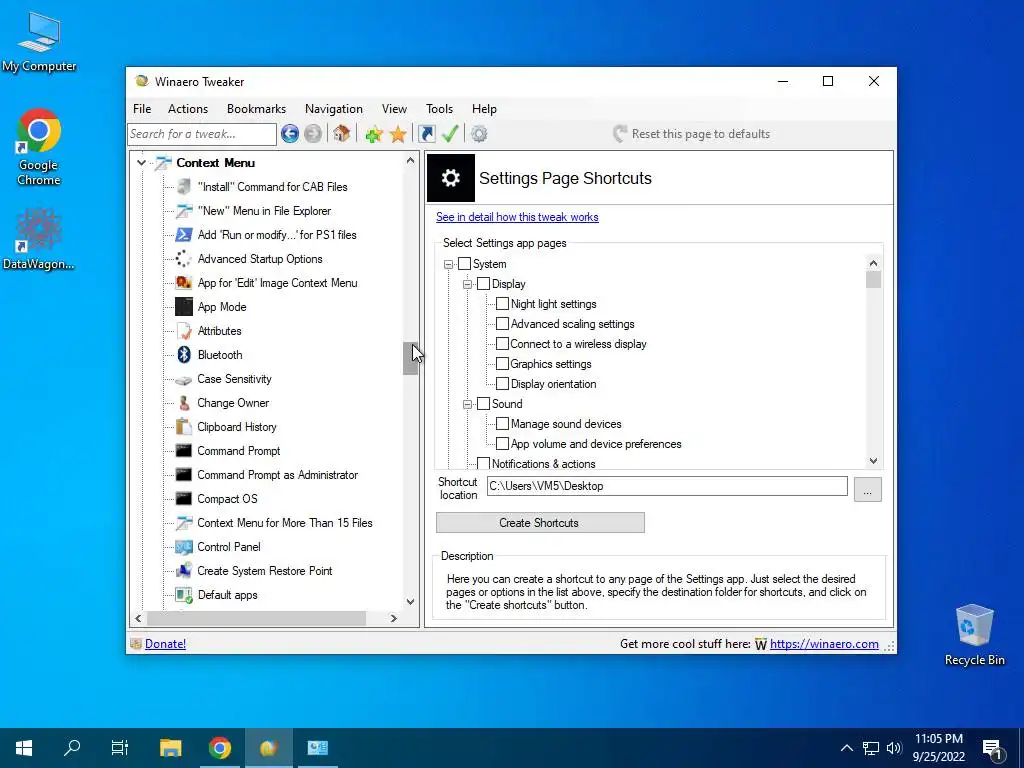
Task: Select Case Sensitivity in the tree
Action: [234, 379]
